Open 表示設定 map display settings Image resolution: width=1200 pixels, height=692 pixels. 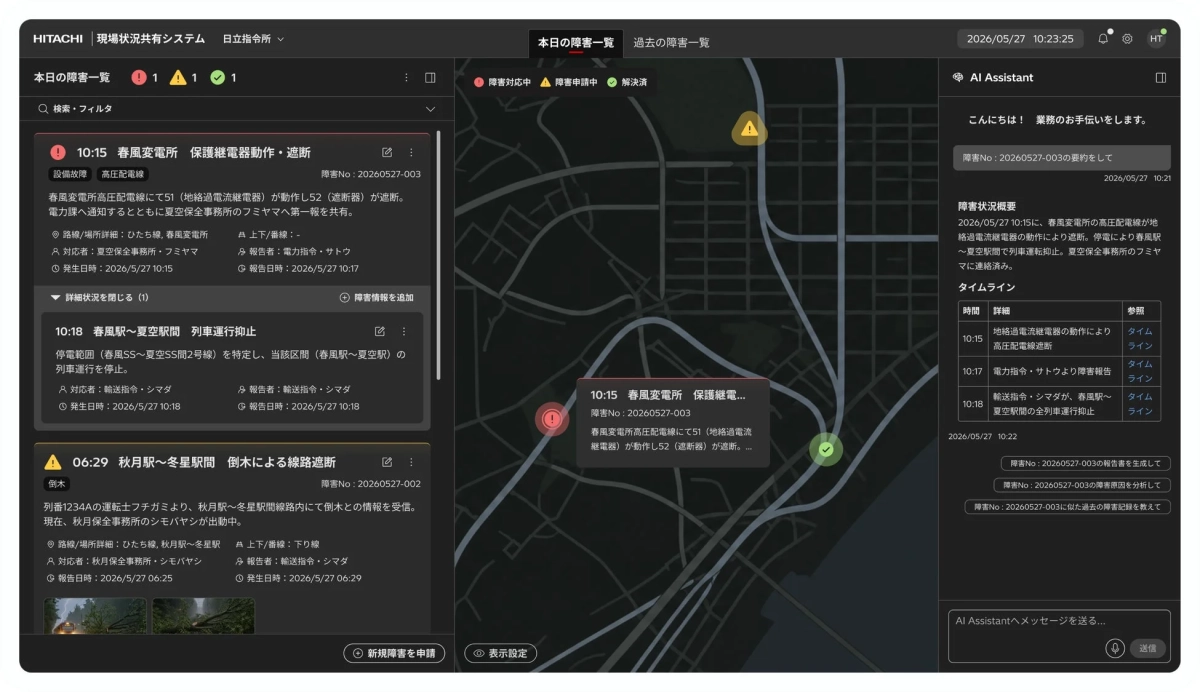[500, 653]
